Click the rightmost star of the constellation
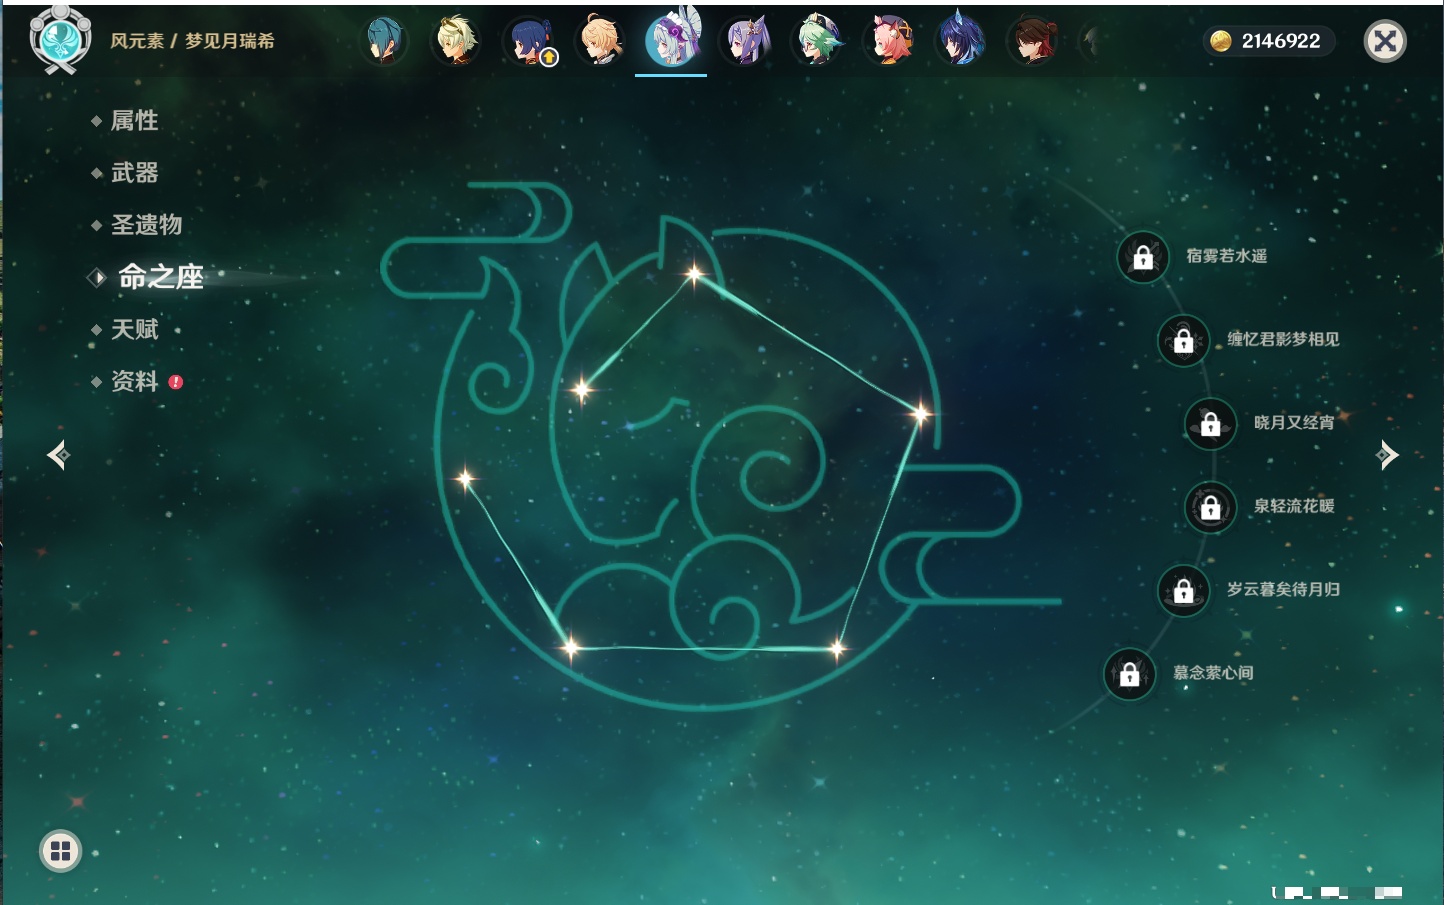Screen dimensions: 1444x905 tap(920, 413)
